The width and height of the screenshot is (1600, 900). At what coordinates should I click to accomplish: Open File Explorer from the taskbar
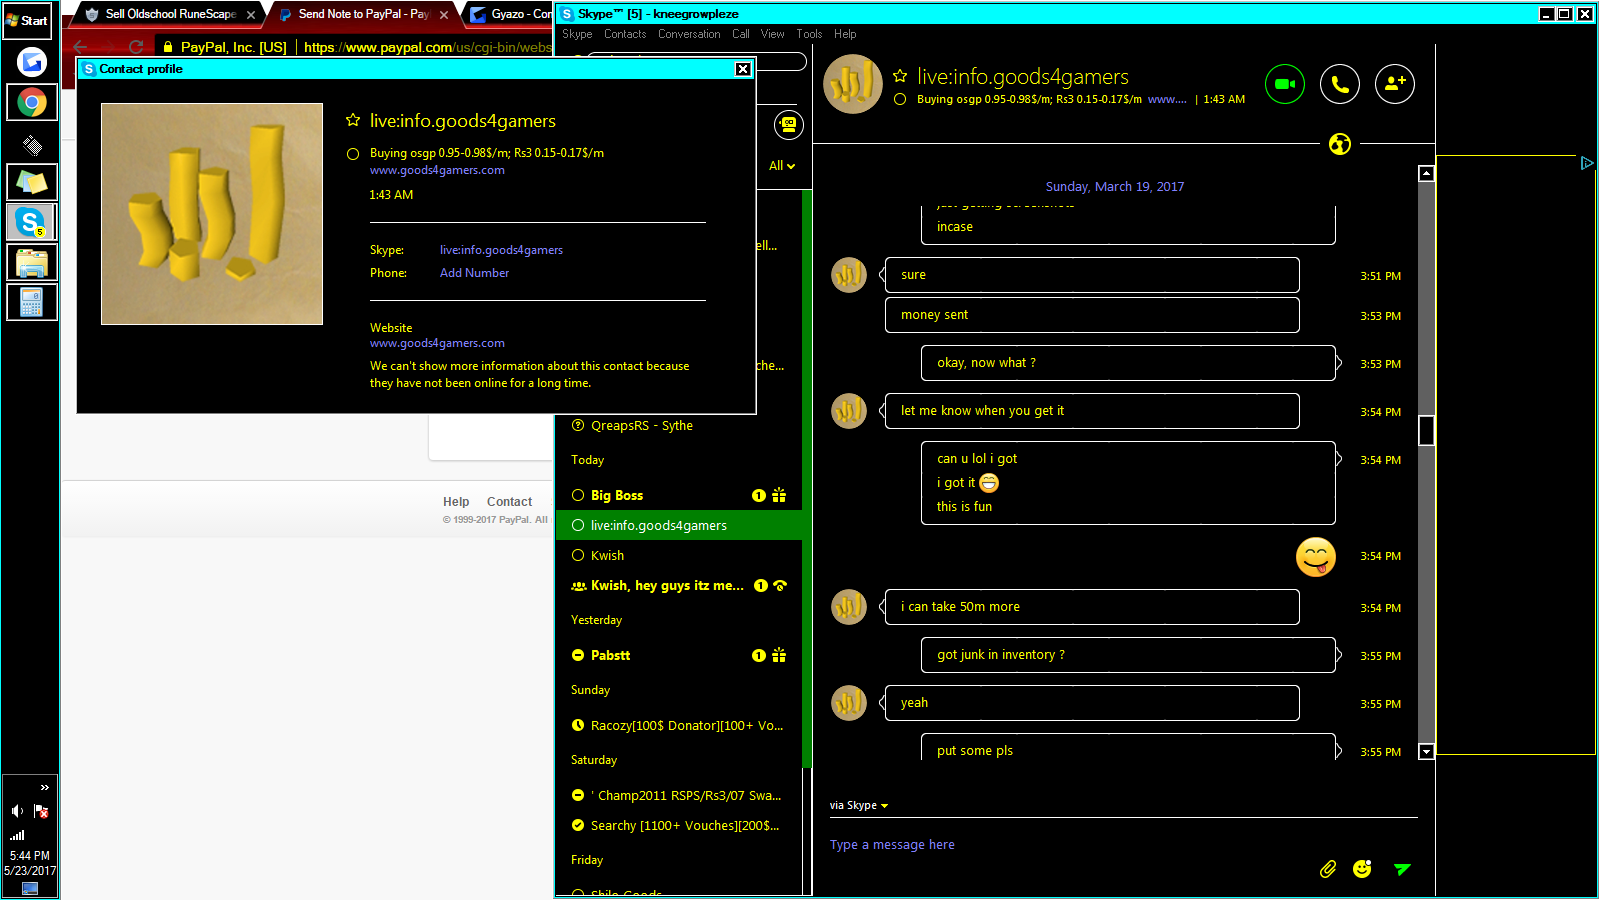pos(32,262)
